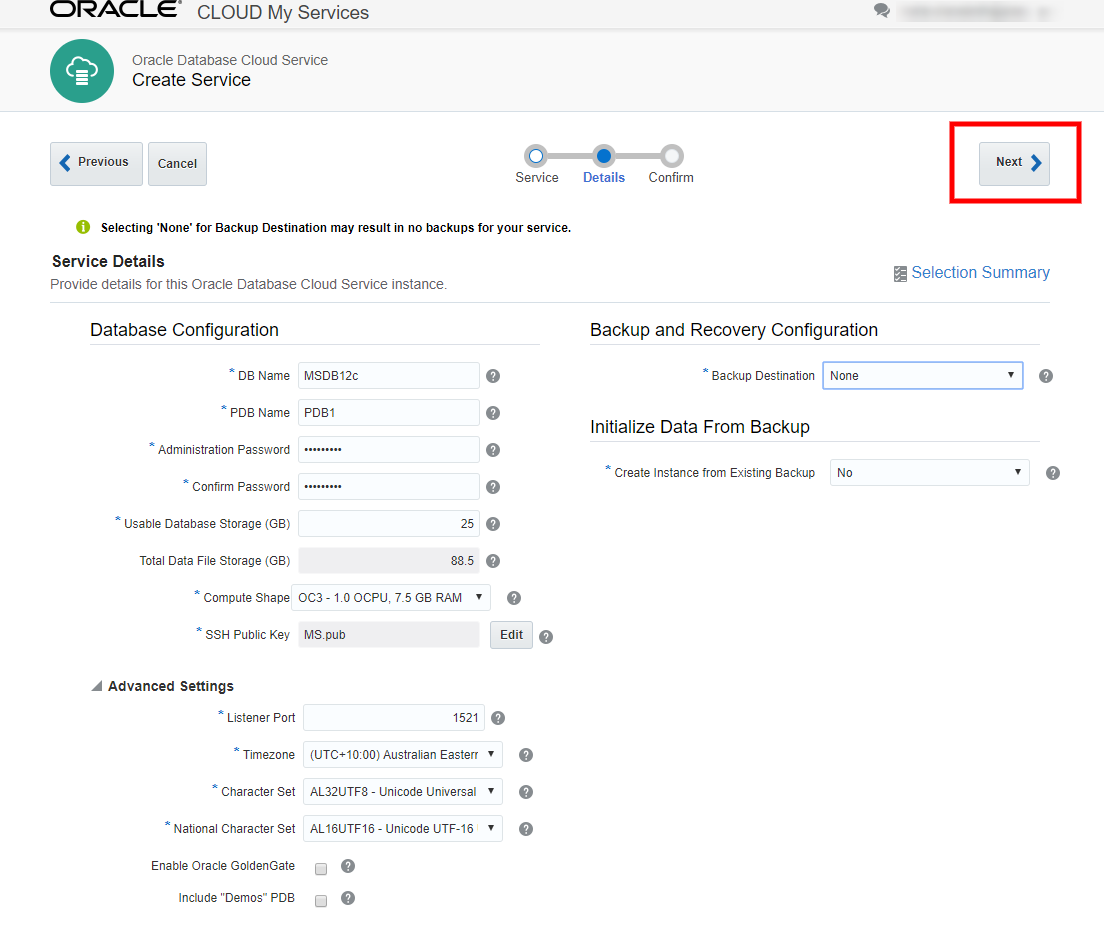Open help for Compute Shape

513,597
